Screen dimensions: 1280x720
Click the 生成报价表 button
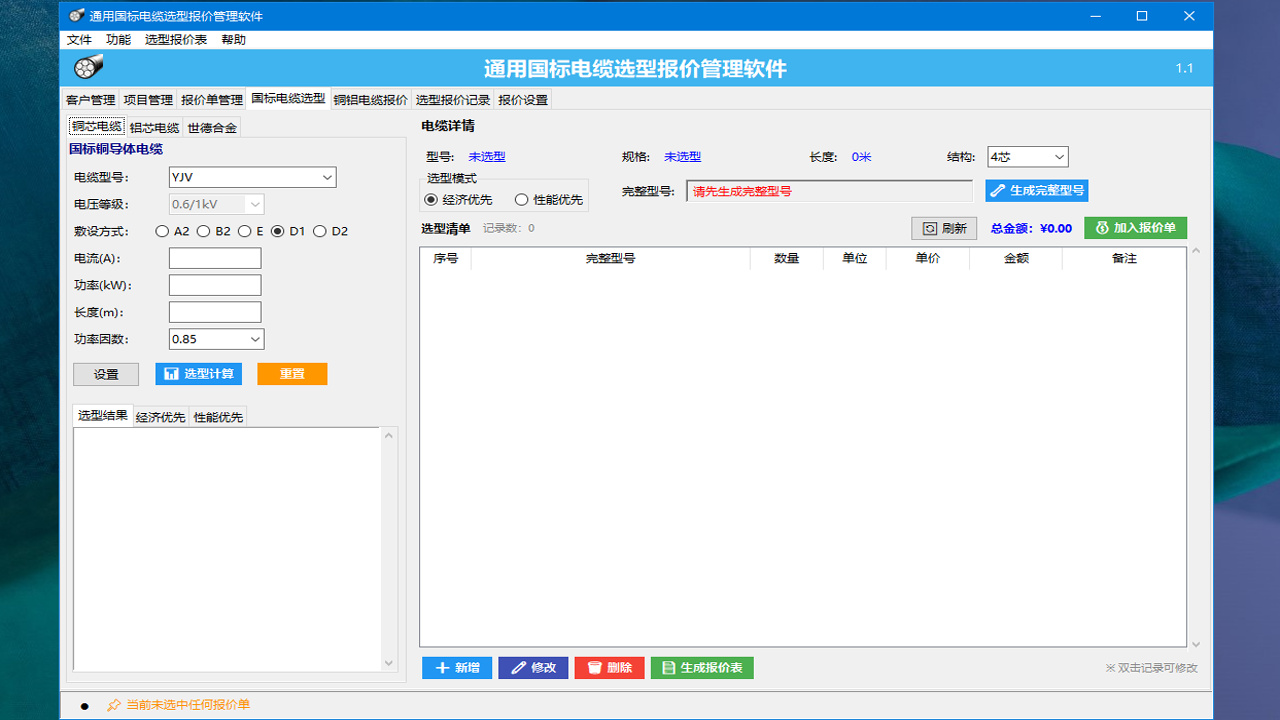click(x=702, y=668)
